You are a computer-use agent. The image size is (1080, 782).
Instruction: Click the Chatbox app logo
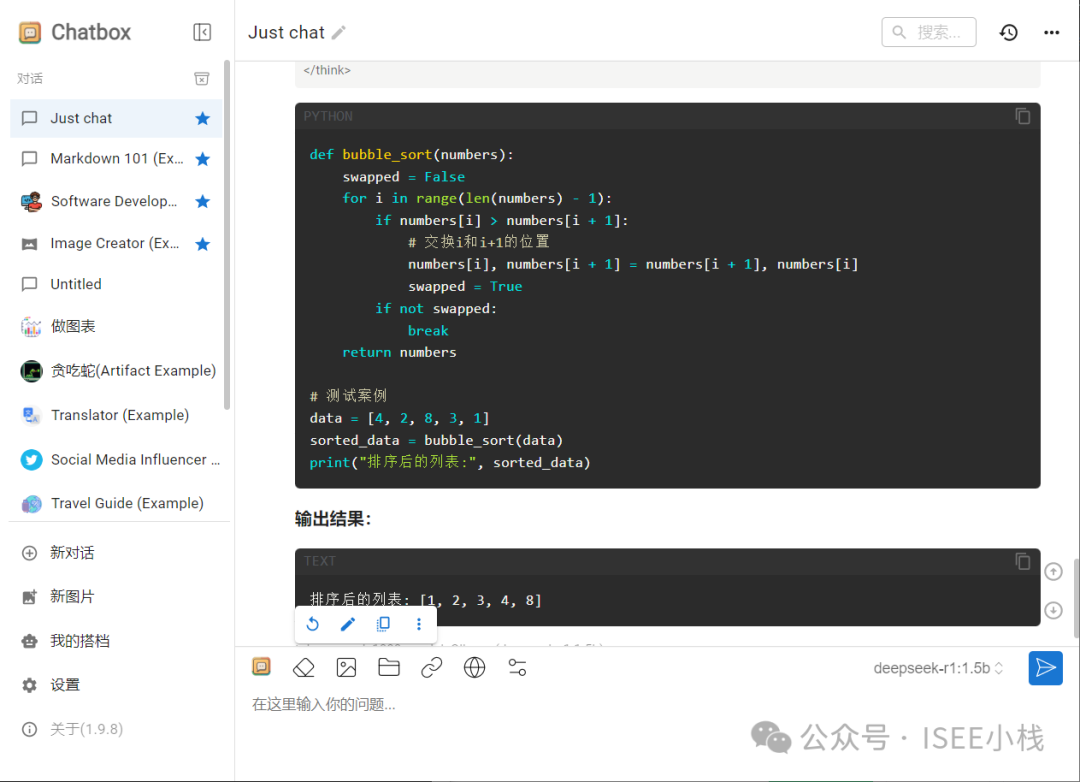[30, 32]
